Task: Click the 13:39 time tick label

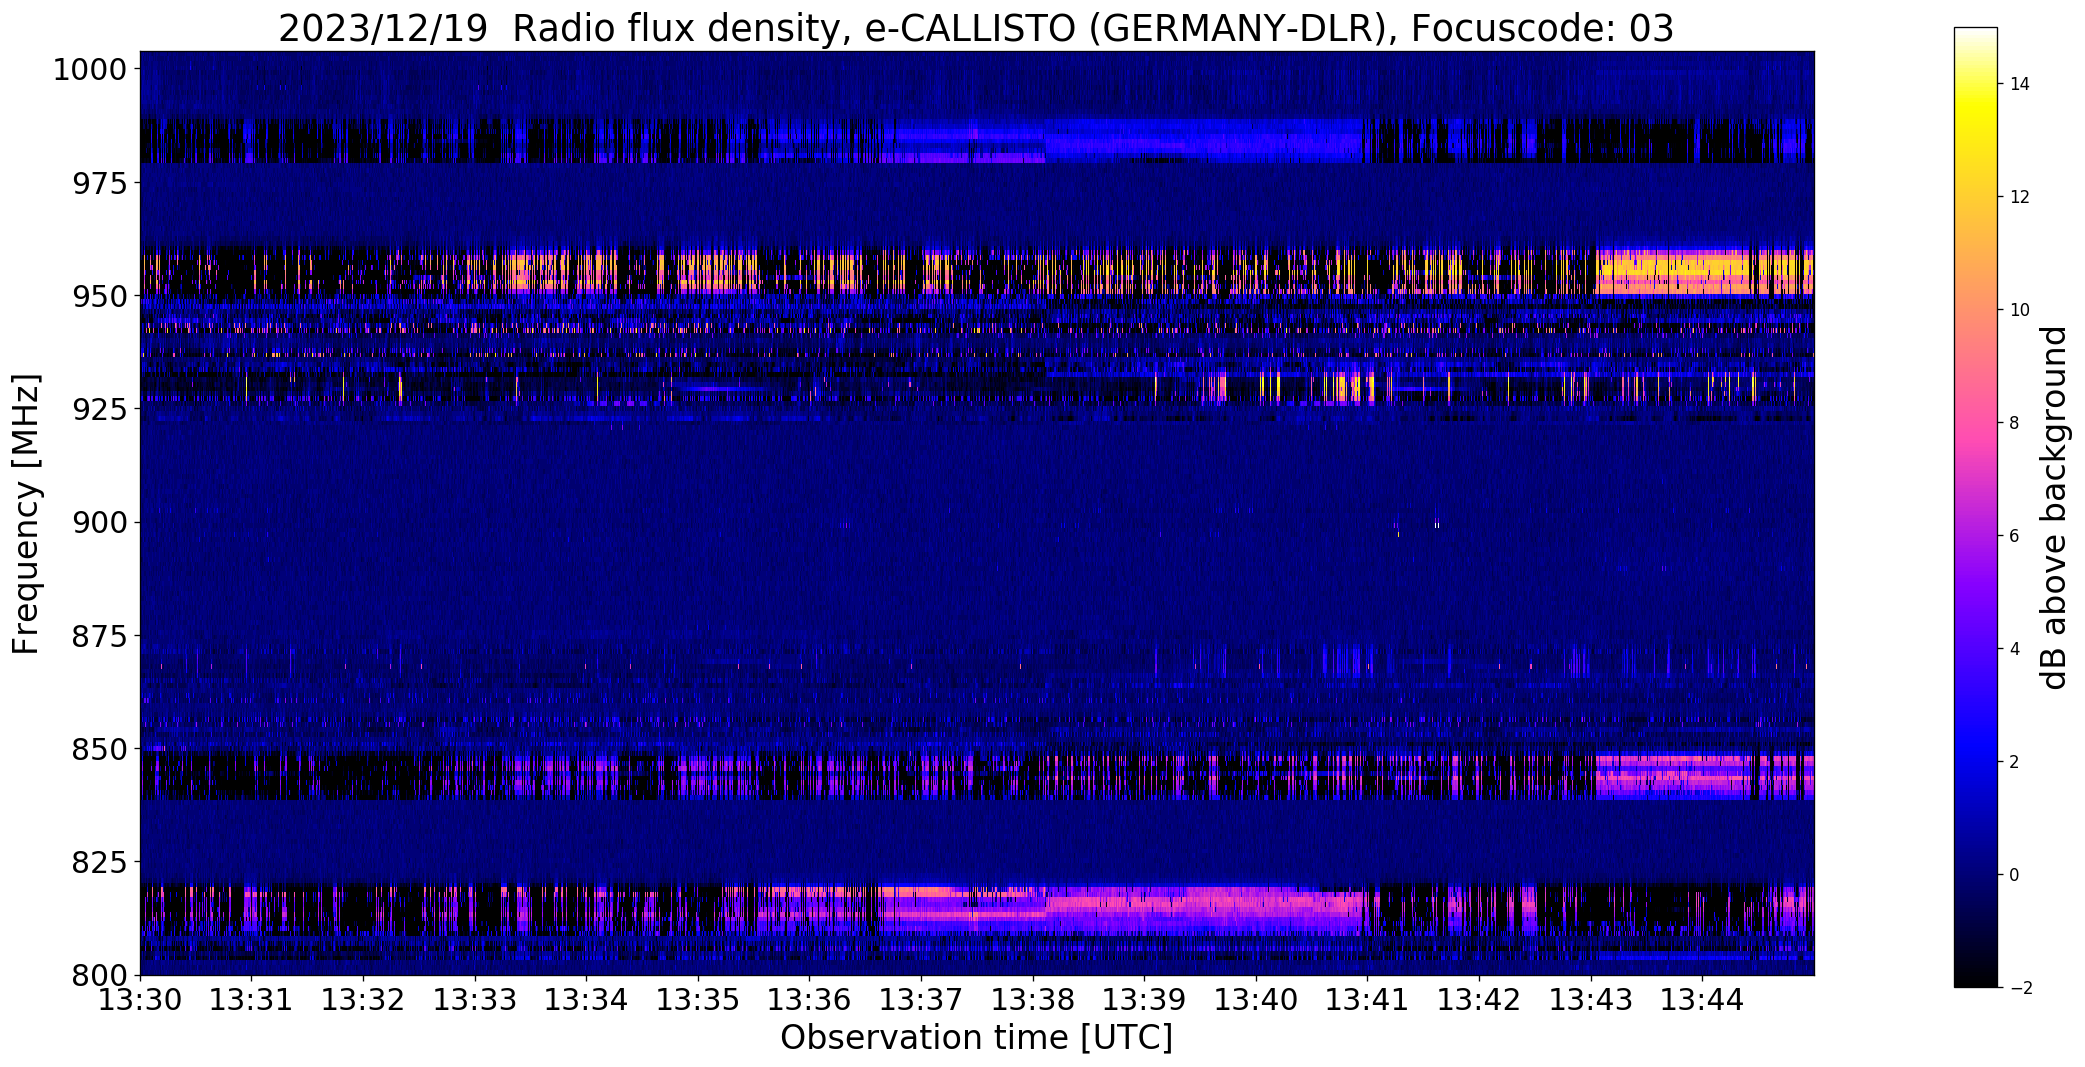Action: (1145, 999)
